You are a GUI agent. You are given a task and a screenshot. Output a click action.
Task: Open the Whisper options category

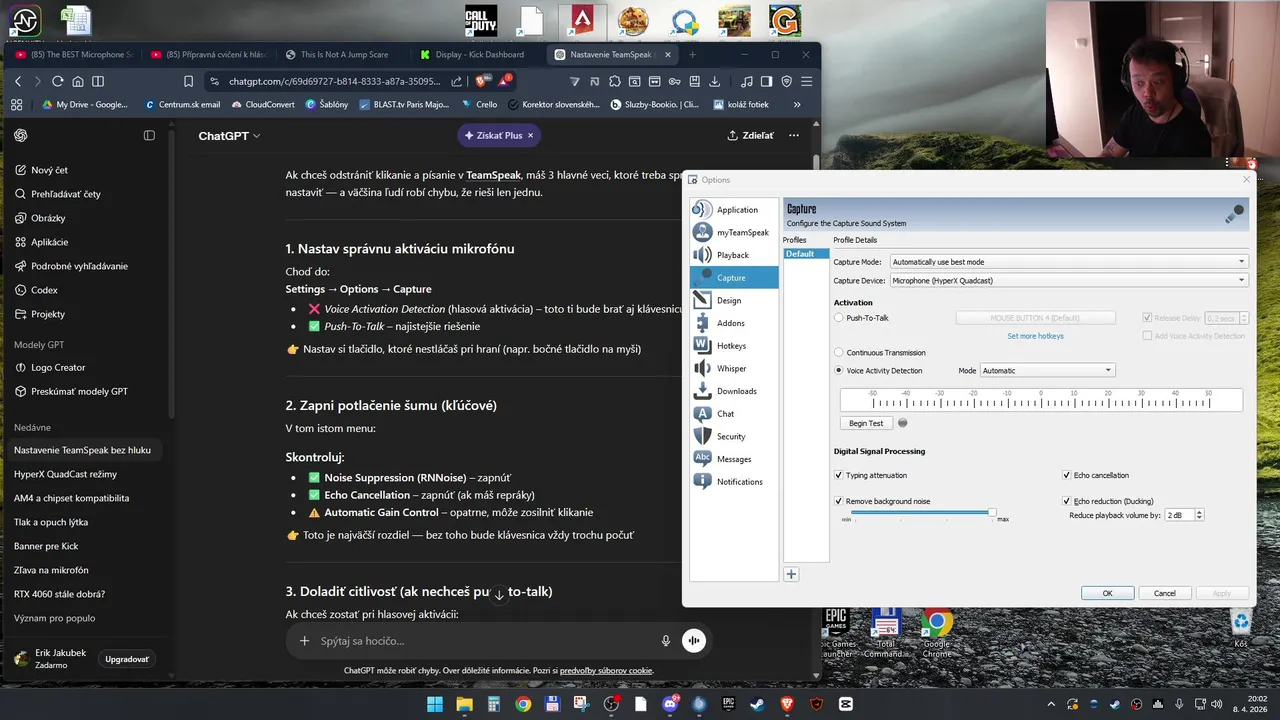point(735,368)
